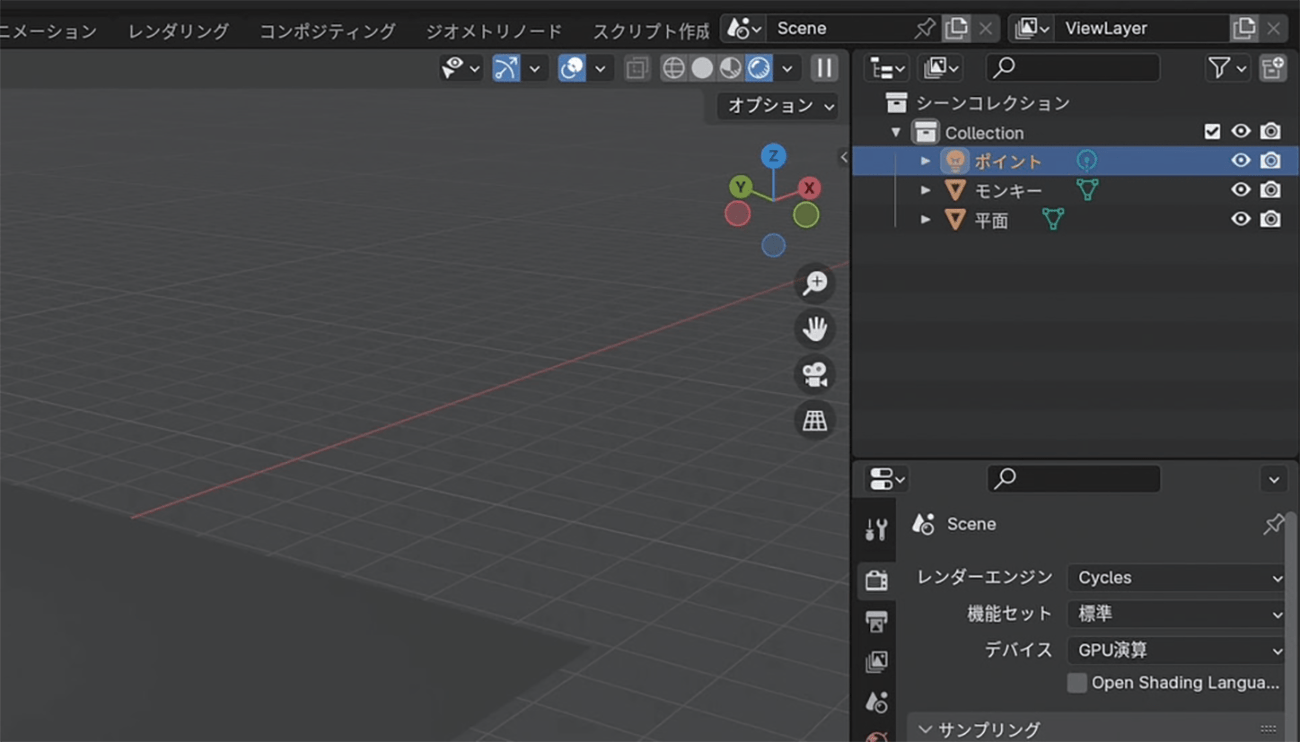The width and height of the screenshot is (1300, 742).
Task: Click the hand pan view icon
Action: 815,329
